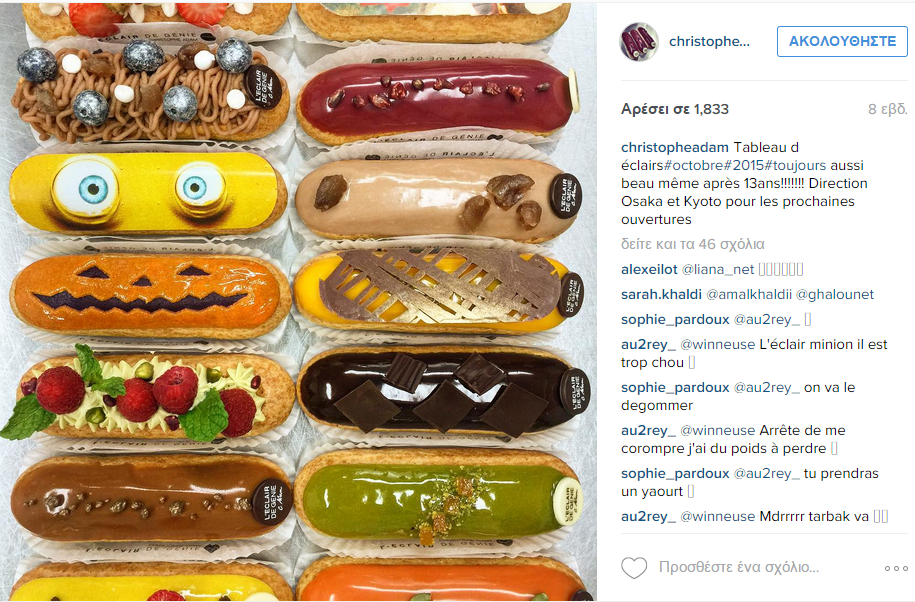Open christopheadam name in the caption
915x602 pixels.
point(675,148)
